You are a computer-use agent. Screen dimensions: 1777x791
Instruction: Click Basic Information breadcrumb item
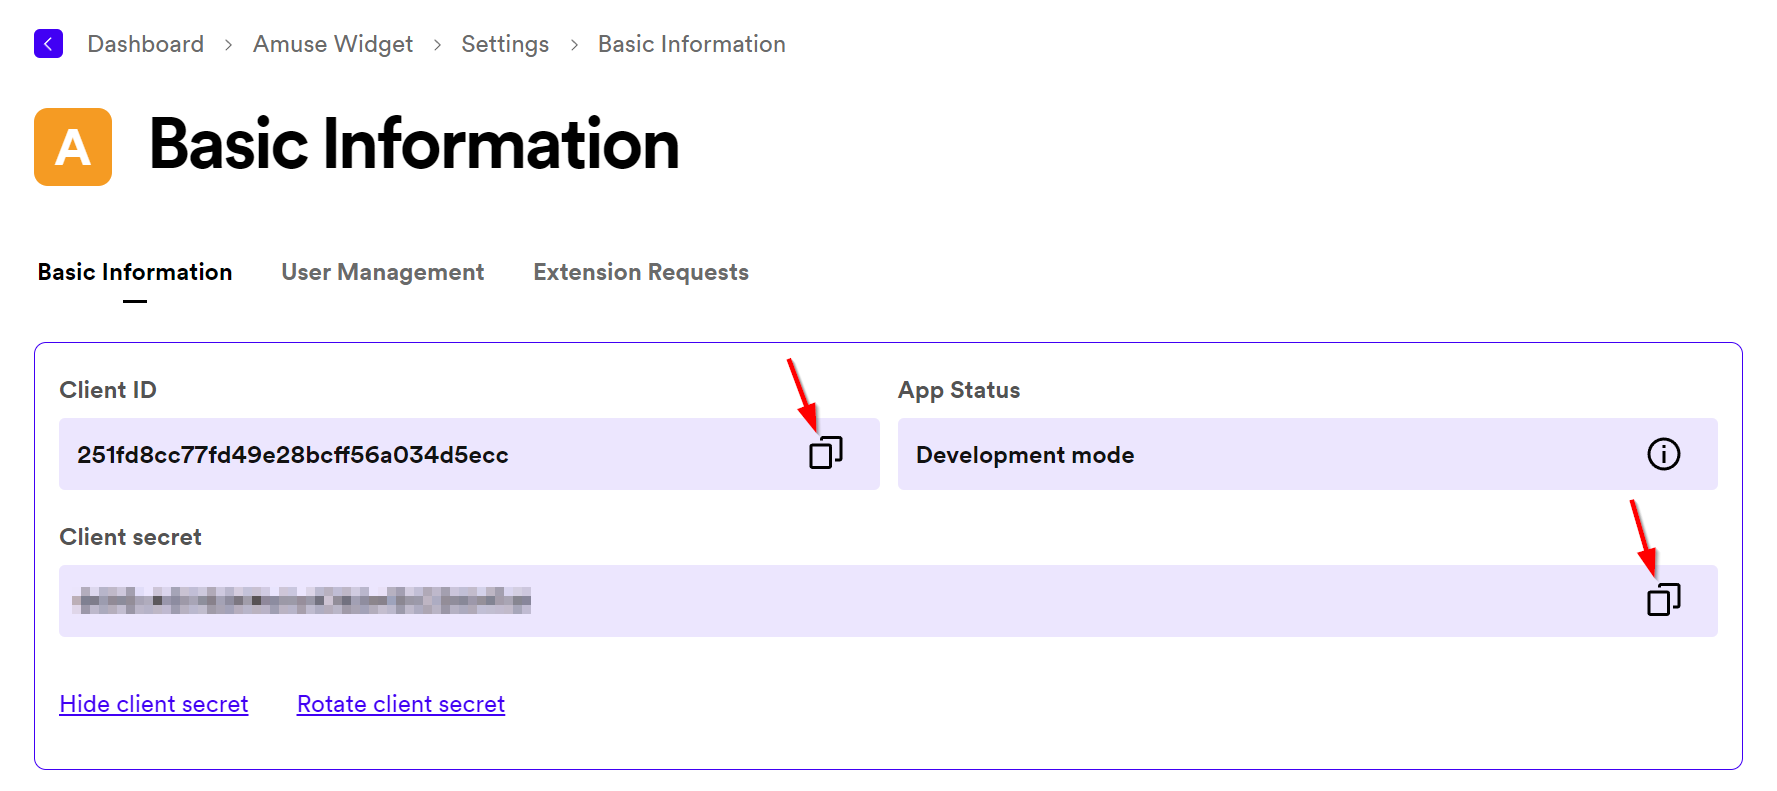[x=692, y=44]
